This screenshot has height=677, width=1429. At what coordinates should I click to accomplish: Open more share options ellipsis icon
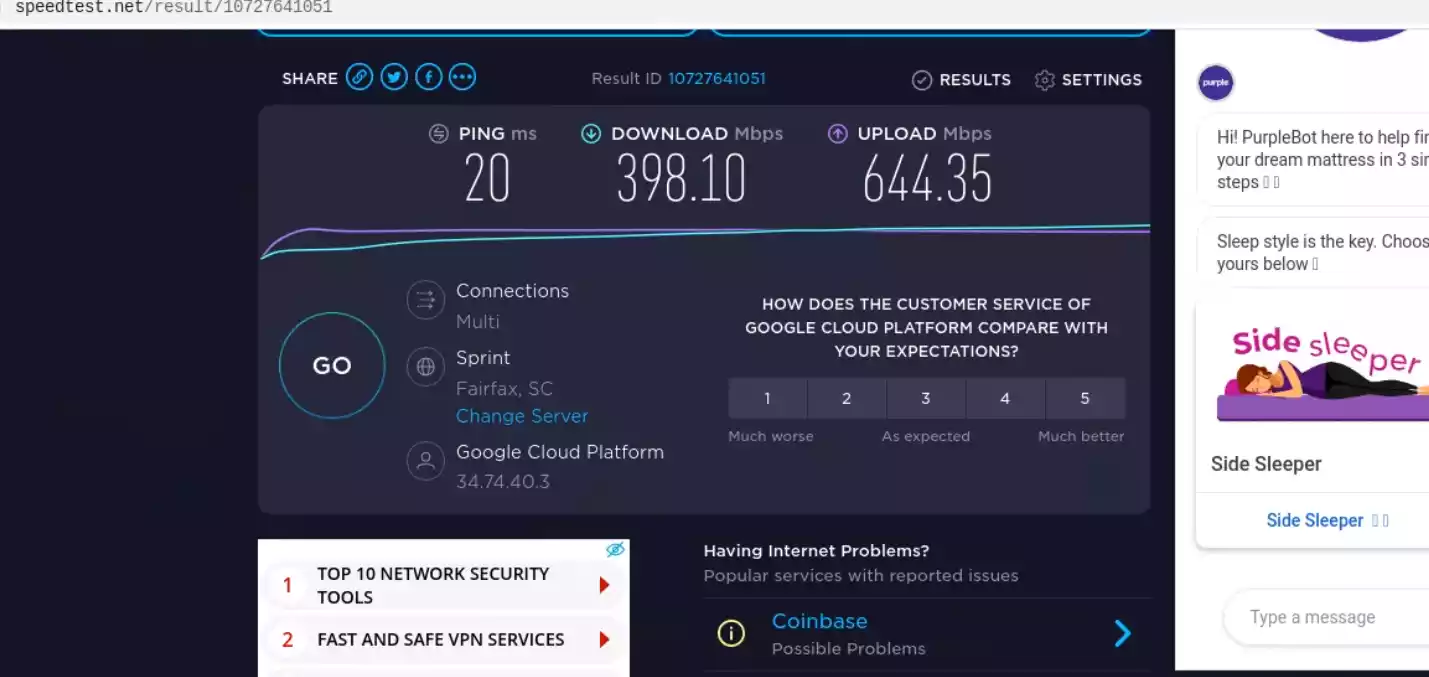click(x=463, y=77)
